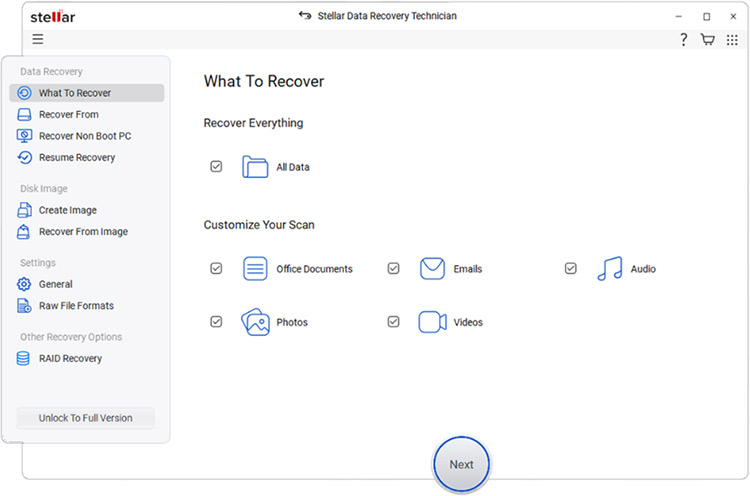The height and width of the screenshot is (496, 750).
Task: Click the Photos picture icon
Action: [x=256, y=322]
